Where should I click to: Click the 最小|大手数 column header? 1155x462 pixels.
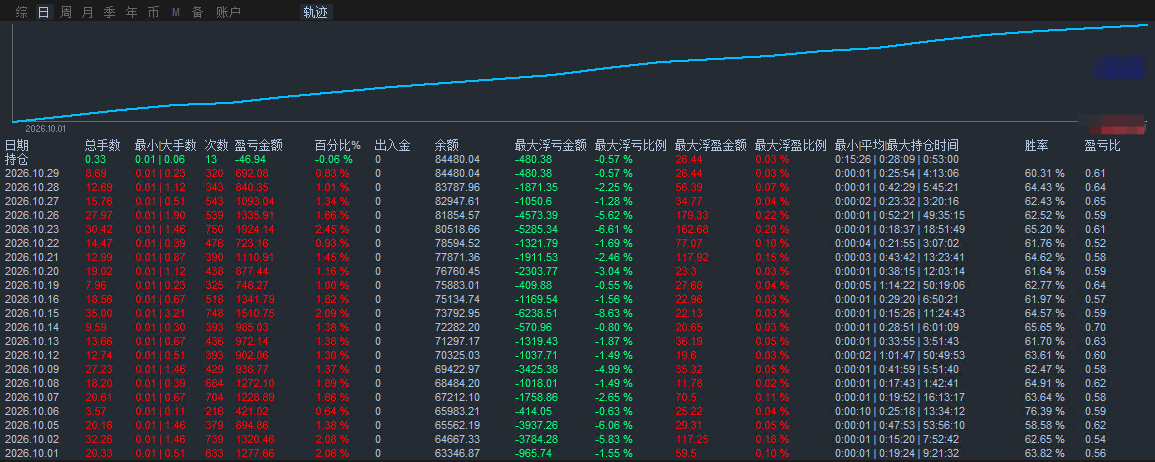(166, 145)
